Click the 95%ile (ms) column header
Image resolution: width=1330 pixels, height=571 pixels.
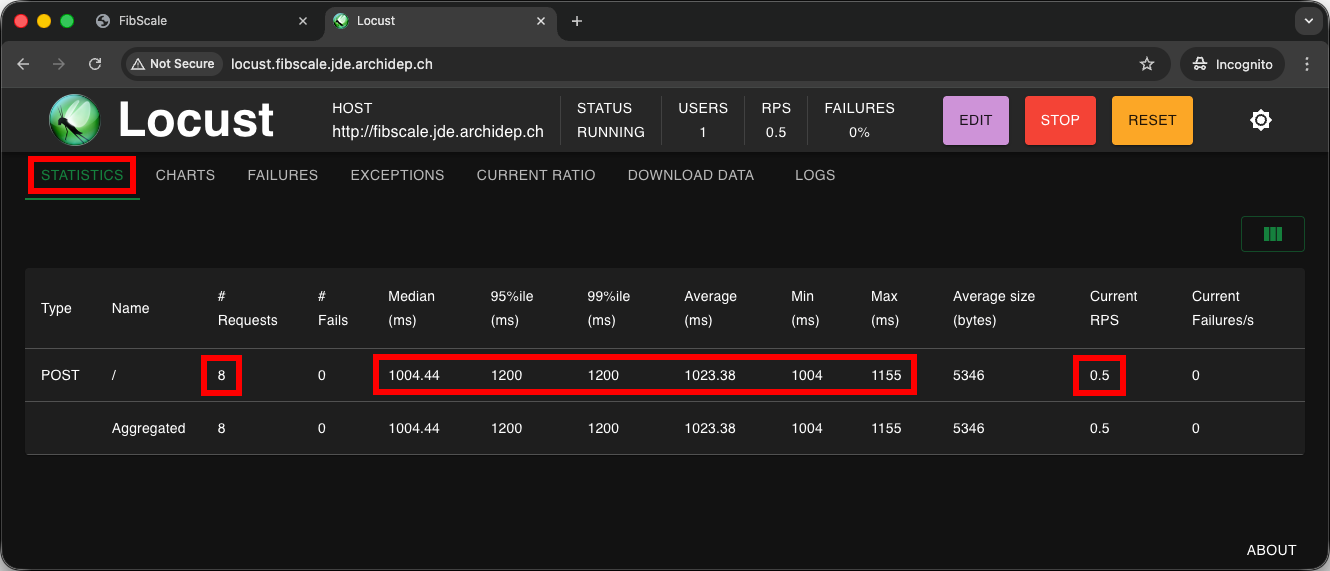pyautogui.click(x=512, y=308)
